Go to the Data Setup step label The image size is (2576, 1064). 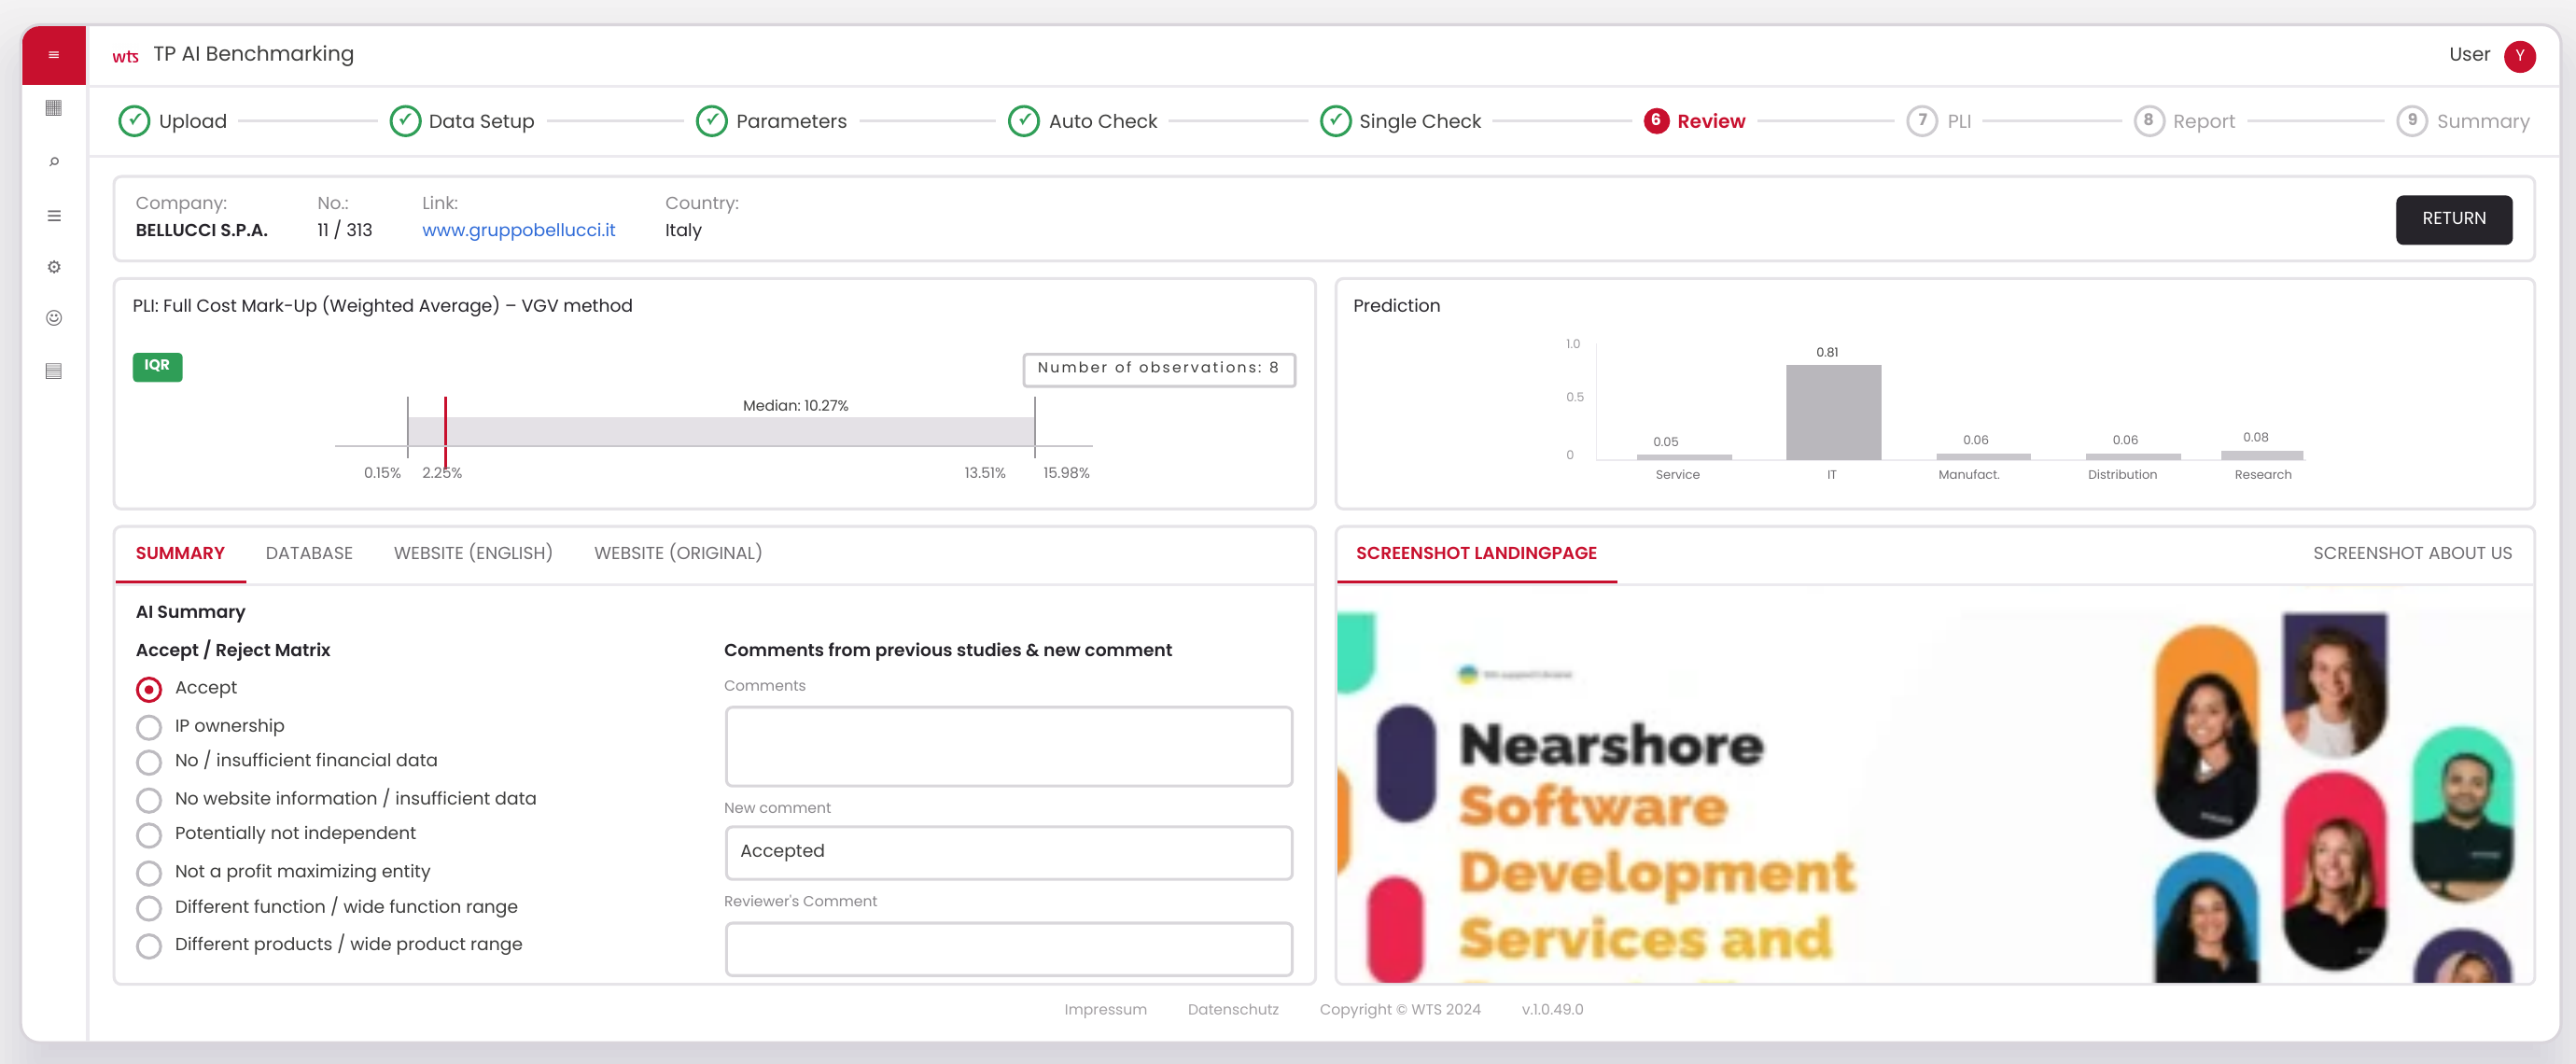point(481,121)
